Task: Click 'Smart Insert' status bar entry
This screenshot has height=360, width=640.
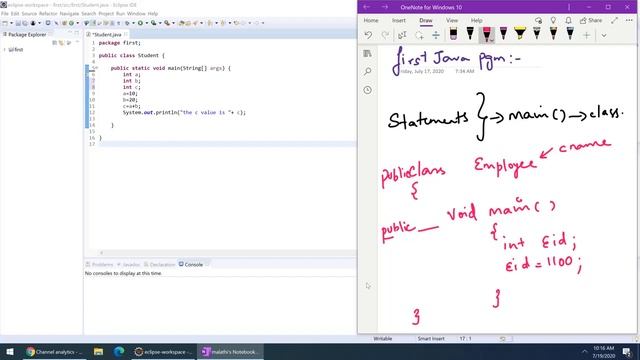Action: coord(431,338)
